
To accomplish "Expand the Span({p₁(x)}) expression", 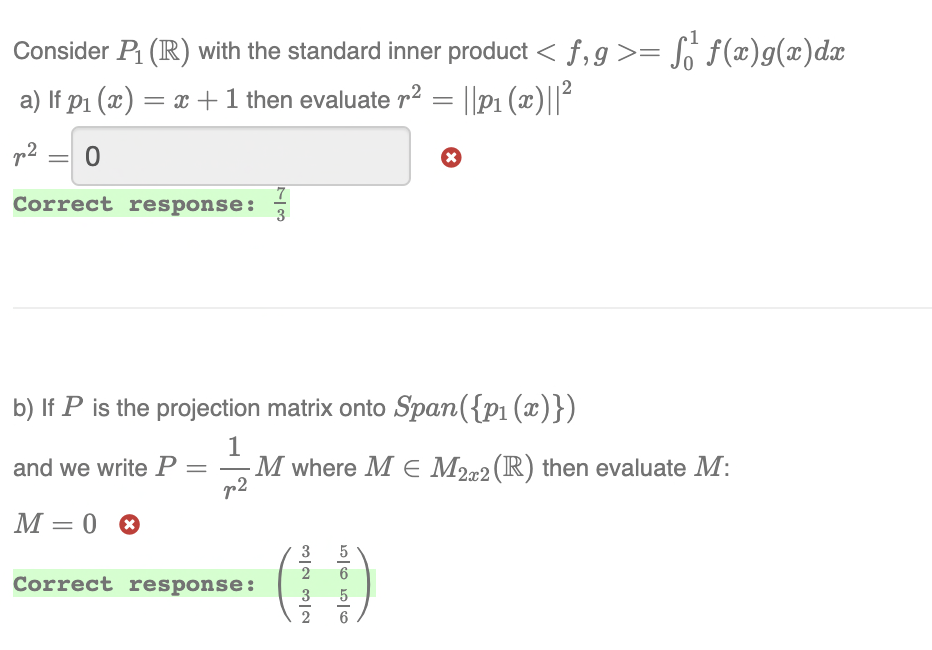I will point(486,407).
